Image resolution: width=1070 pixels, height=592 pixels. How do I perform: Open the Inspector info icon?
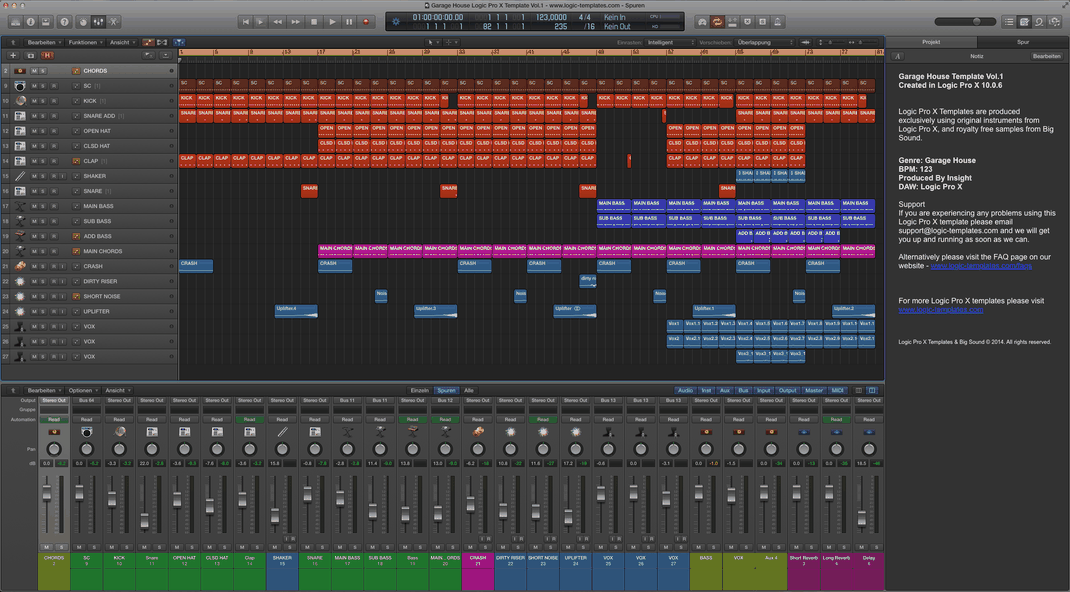pos(31,22)
